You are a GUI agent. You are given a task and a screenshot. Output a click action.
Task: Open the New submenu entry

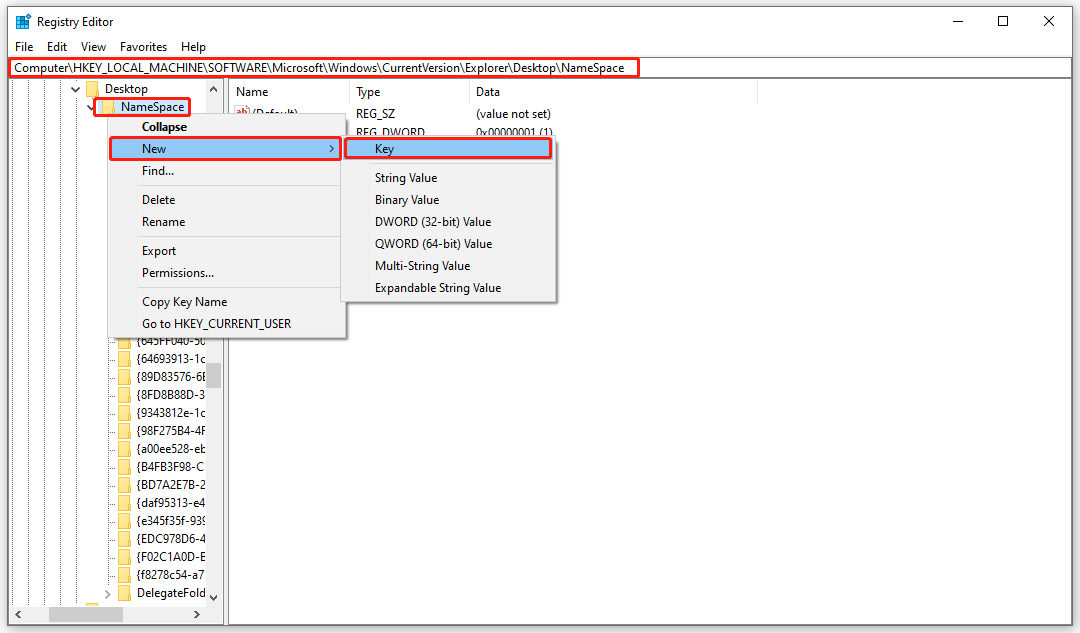tap(225, 149)
